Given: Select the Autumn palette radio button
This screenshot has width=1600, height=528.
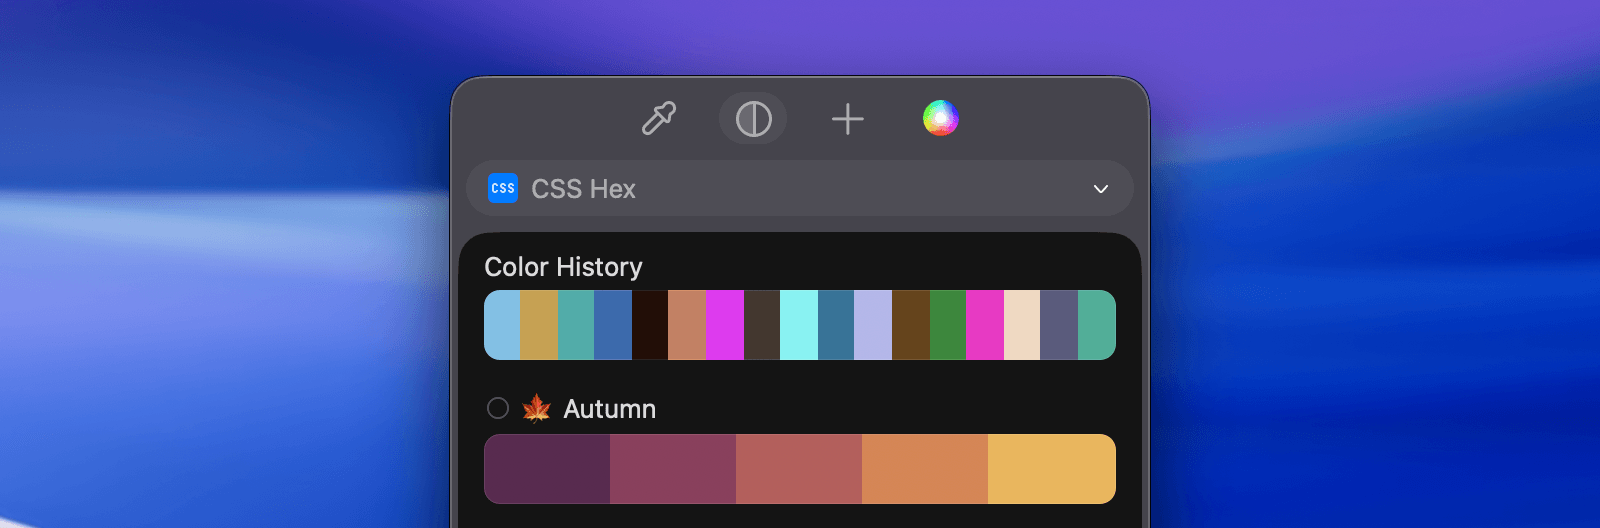Looking at the screenshot, I should point(498,408).
